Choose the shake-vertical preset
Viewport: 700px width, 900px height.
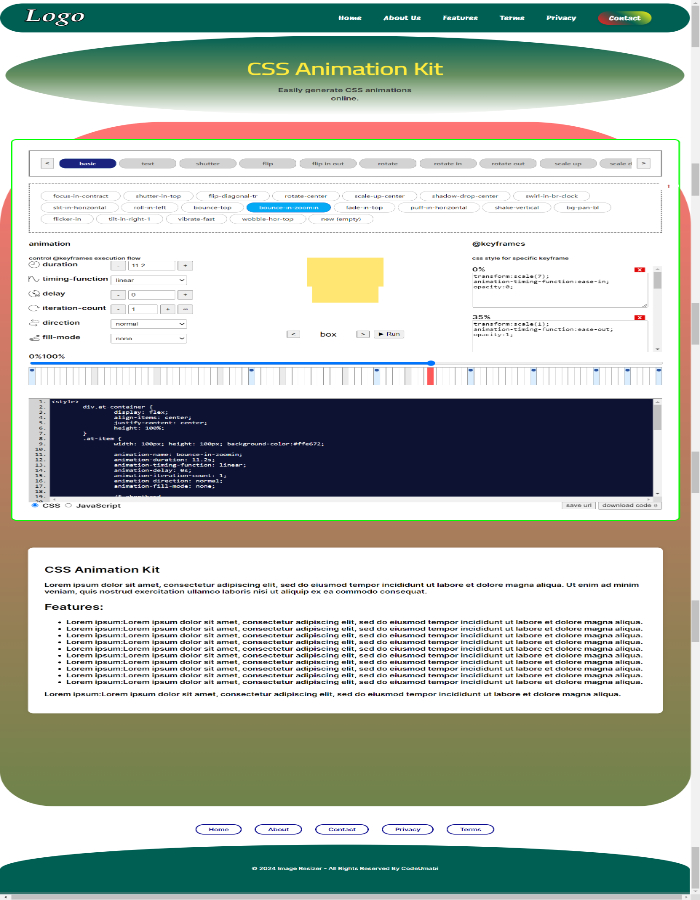pos(516,207)
